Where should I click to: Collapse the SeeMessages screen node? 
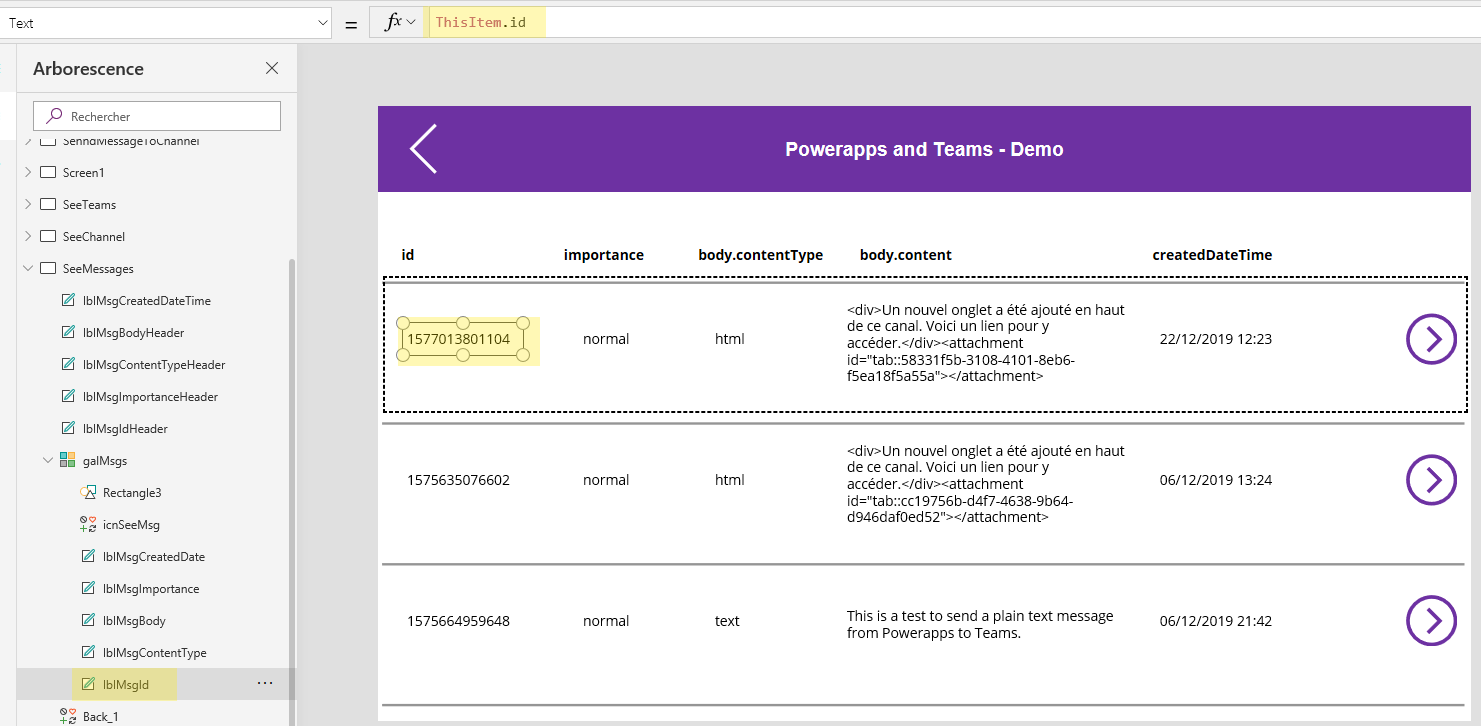point(27,268)
